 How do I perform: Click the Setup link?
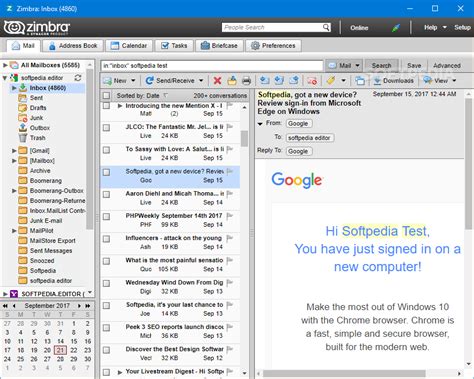point(462,28)
